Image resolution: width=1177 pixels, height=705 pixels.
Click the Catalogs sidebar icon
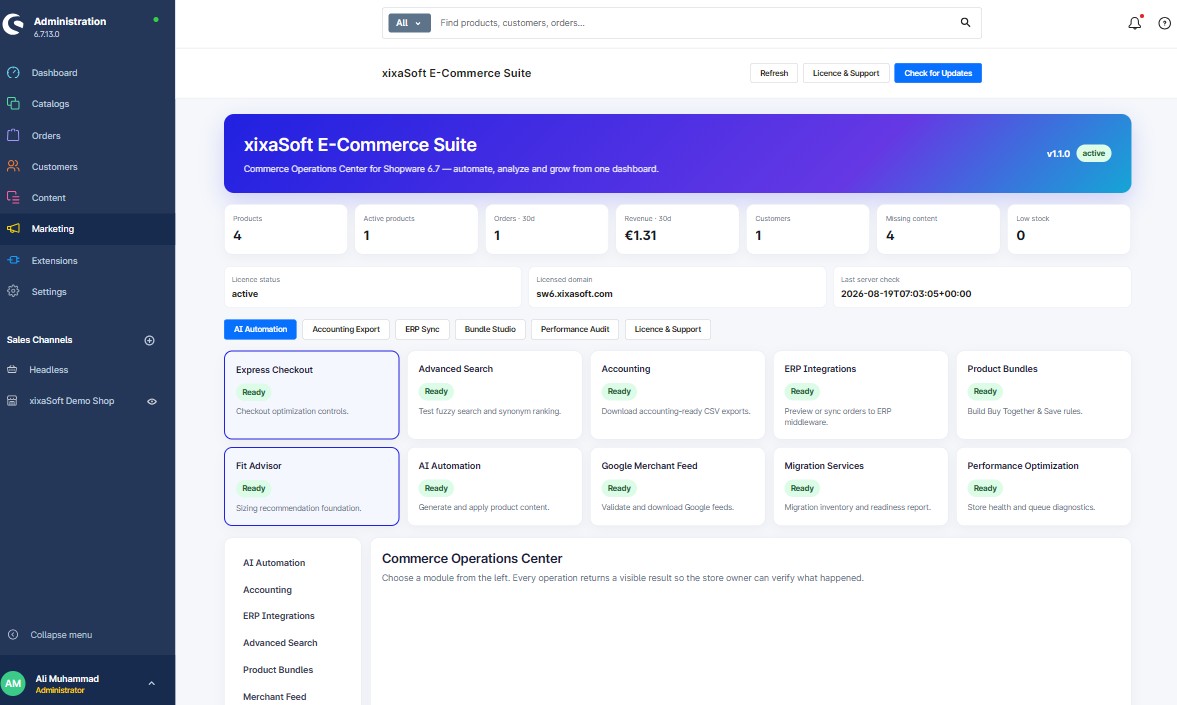click(13, 104)
